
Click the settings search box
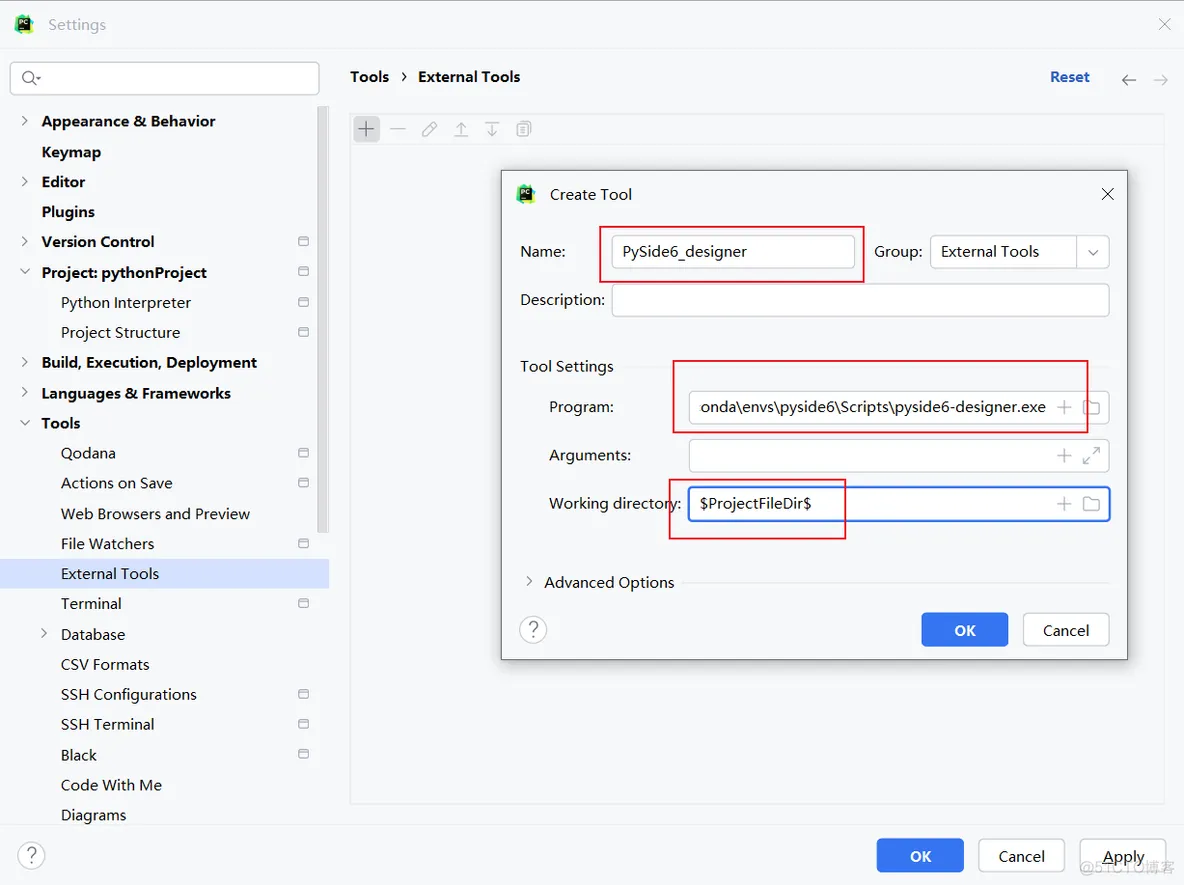(165, 78)
